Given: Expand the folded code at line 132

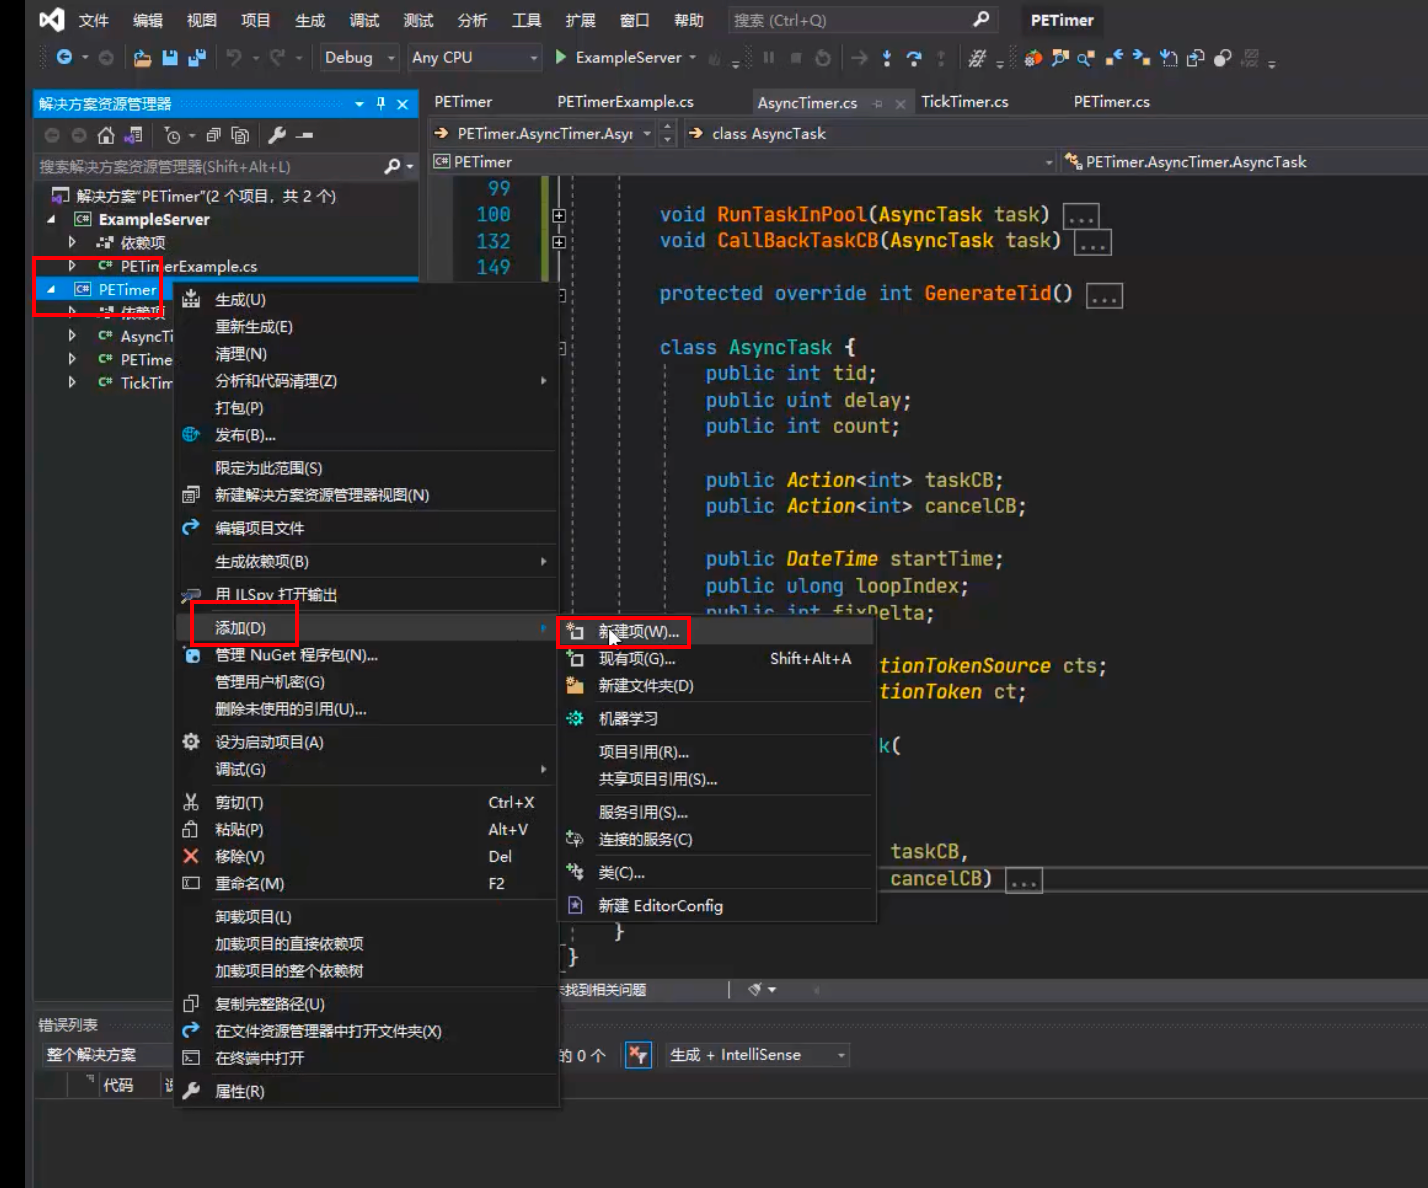Looking at the screenshot, I should coord(559,241).
